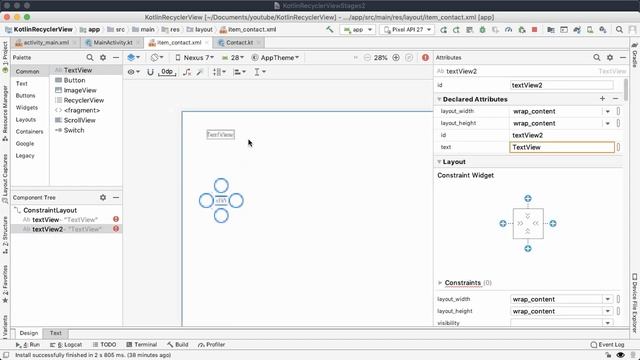
Task: Open the view options eye menu
Action: (x=133, y=72)
